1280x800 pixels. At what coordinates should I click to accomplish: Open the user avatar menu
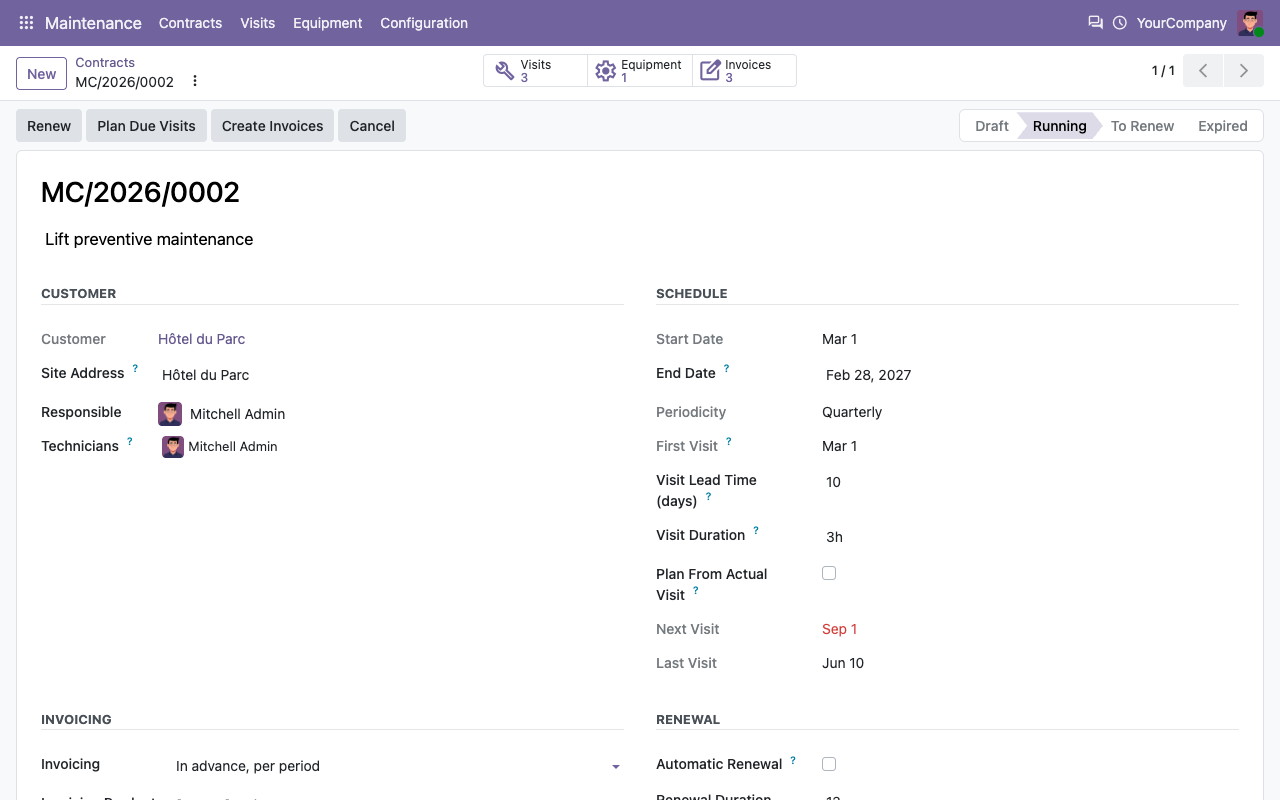coord(1250,23)
